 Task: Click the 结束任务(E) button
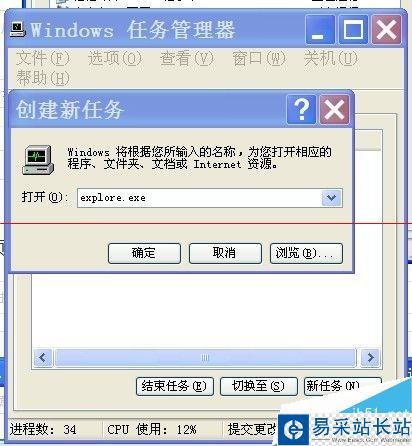point(175,386)
